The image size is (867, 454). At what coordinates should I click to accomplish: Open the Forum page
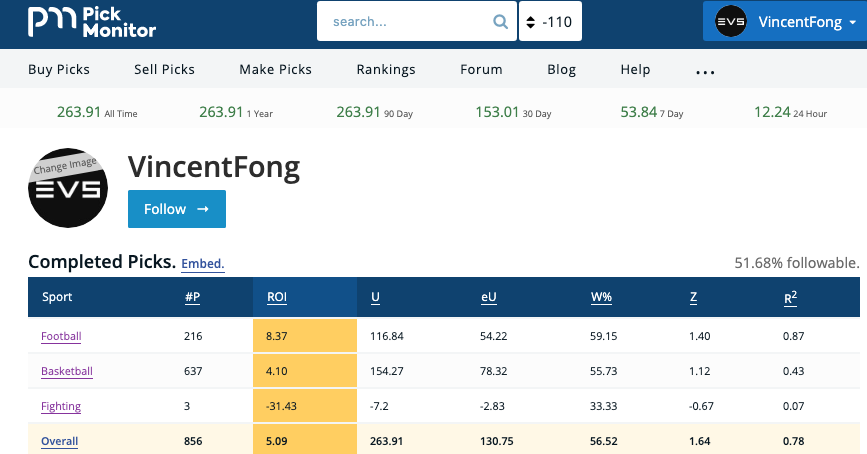tap(481, 69)
